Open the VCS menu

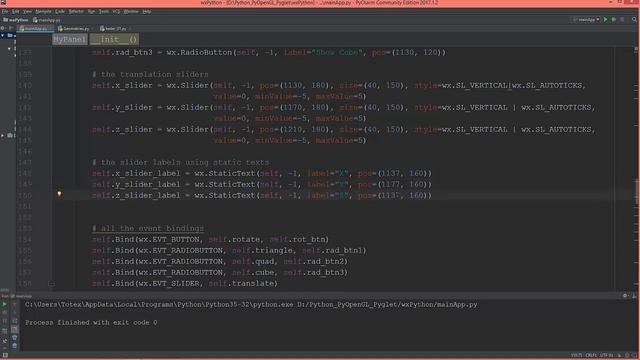pos(116,11)
